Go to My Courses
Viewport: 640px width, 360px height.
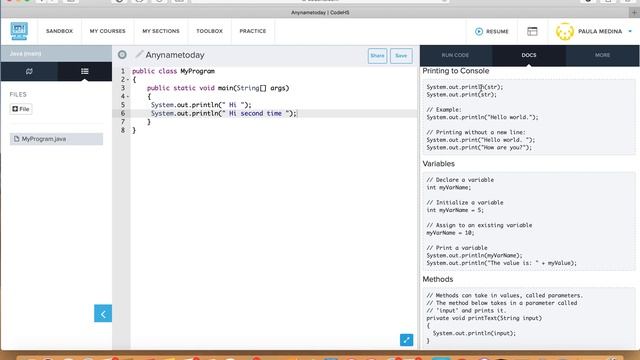pos(108,31)
